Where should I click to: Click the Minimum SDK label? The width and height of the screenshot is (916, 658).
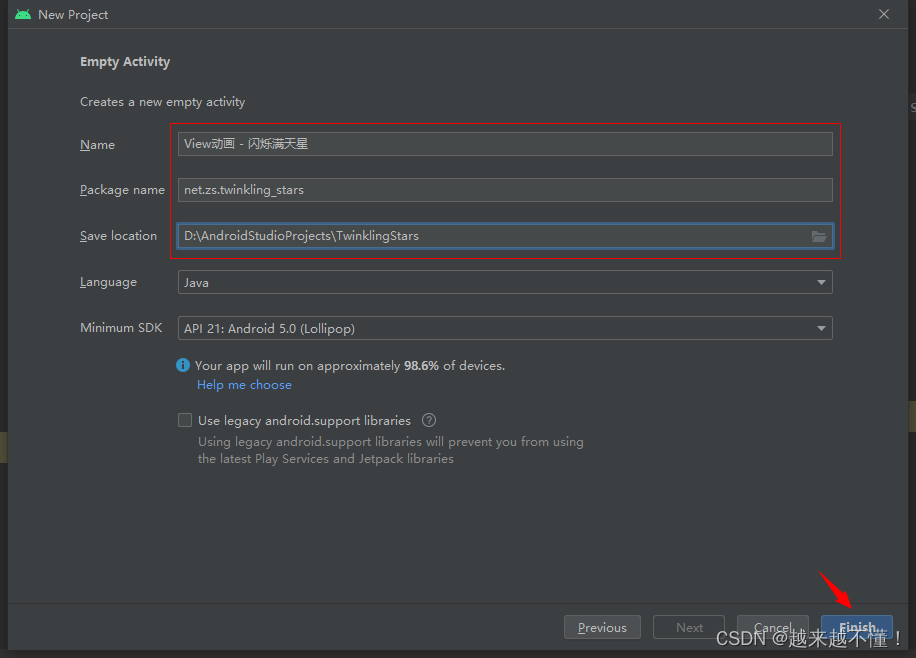121,328
